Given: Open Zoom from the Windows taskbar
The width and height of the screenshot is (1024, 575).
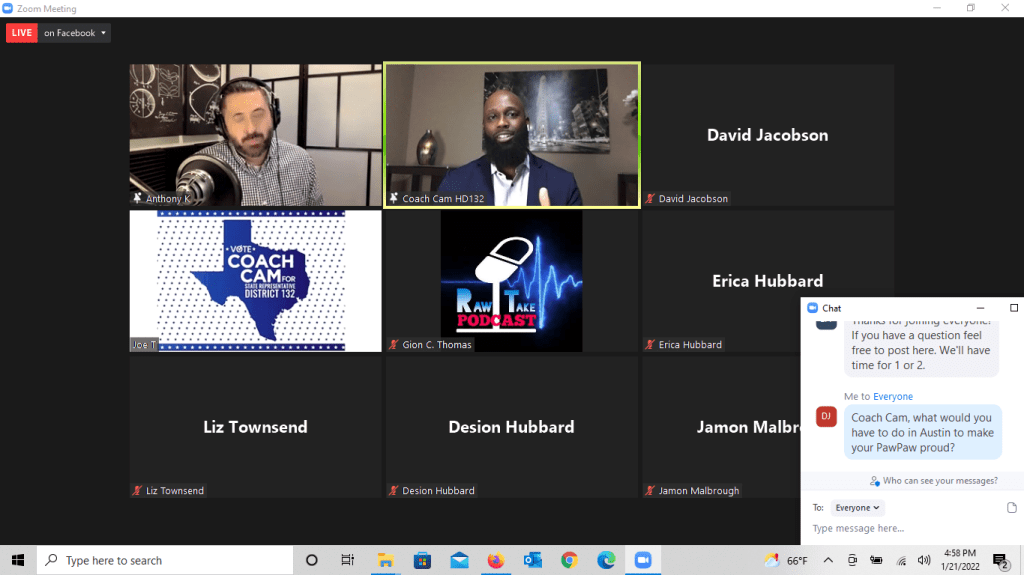Looking at the screenshot, I should 642,560.
